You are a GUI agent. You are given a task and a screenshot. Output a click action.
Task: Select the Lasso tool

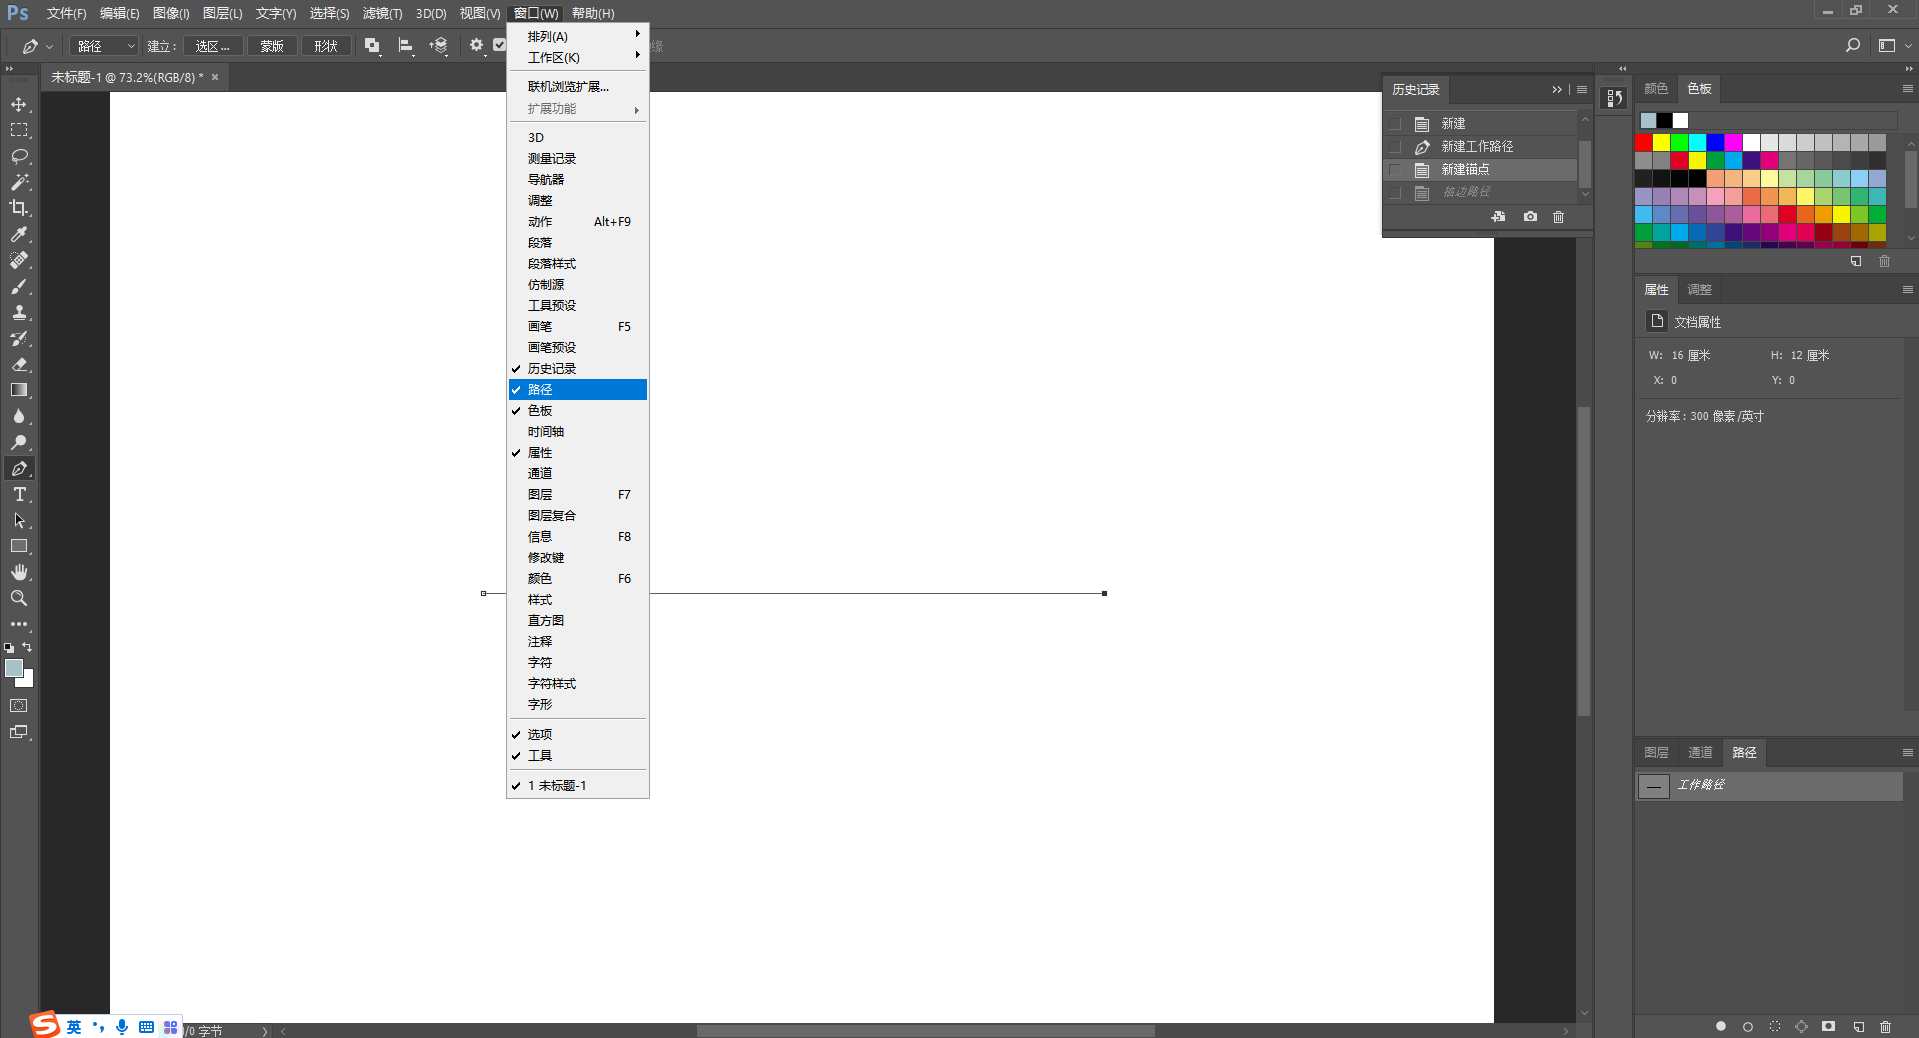[x=19, y=156]
